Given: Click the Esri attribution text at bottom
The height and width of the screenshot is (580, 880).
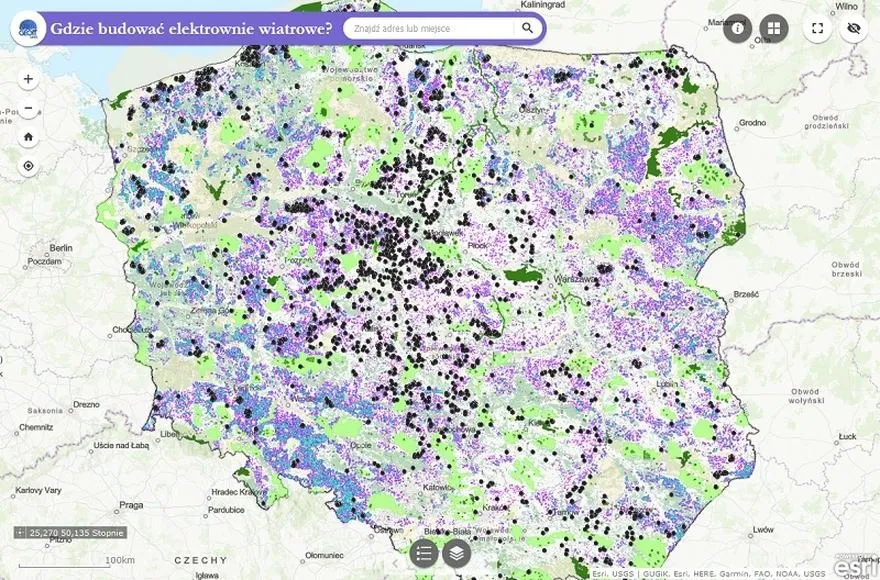Looking at the screenshot, I should coord(709,574).
